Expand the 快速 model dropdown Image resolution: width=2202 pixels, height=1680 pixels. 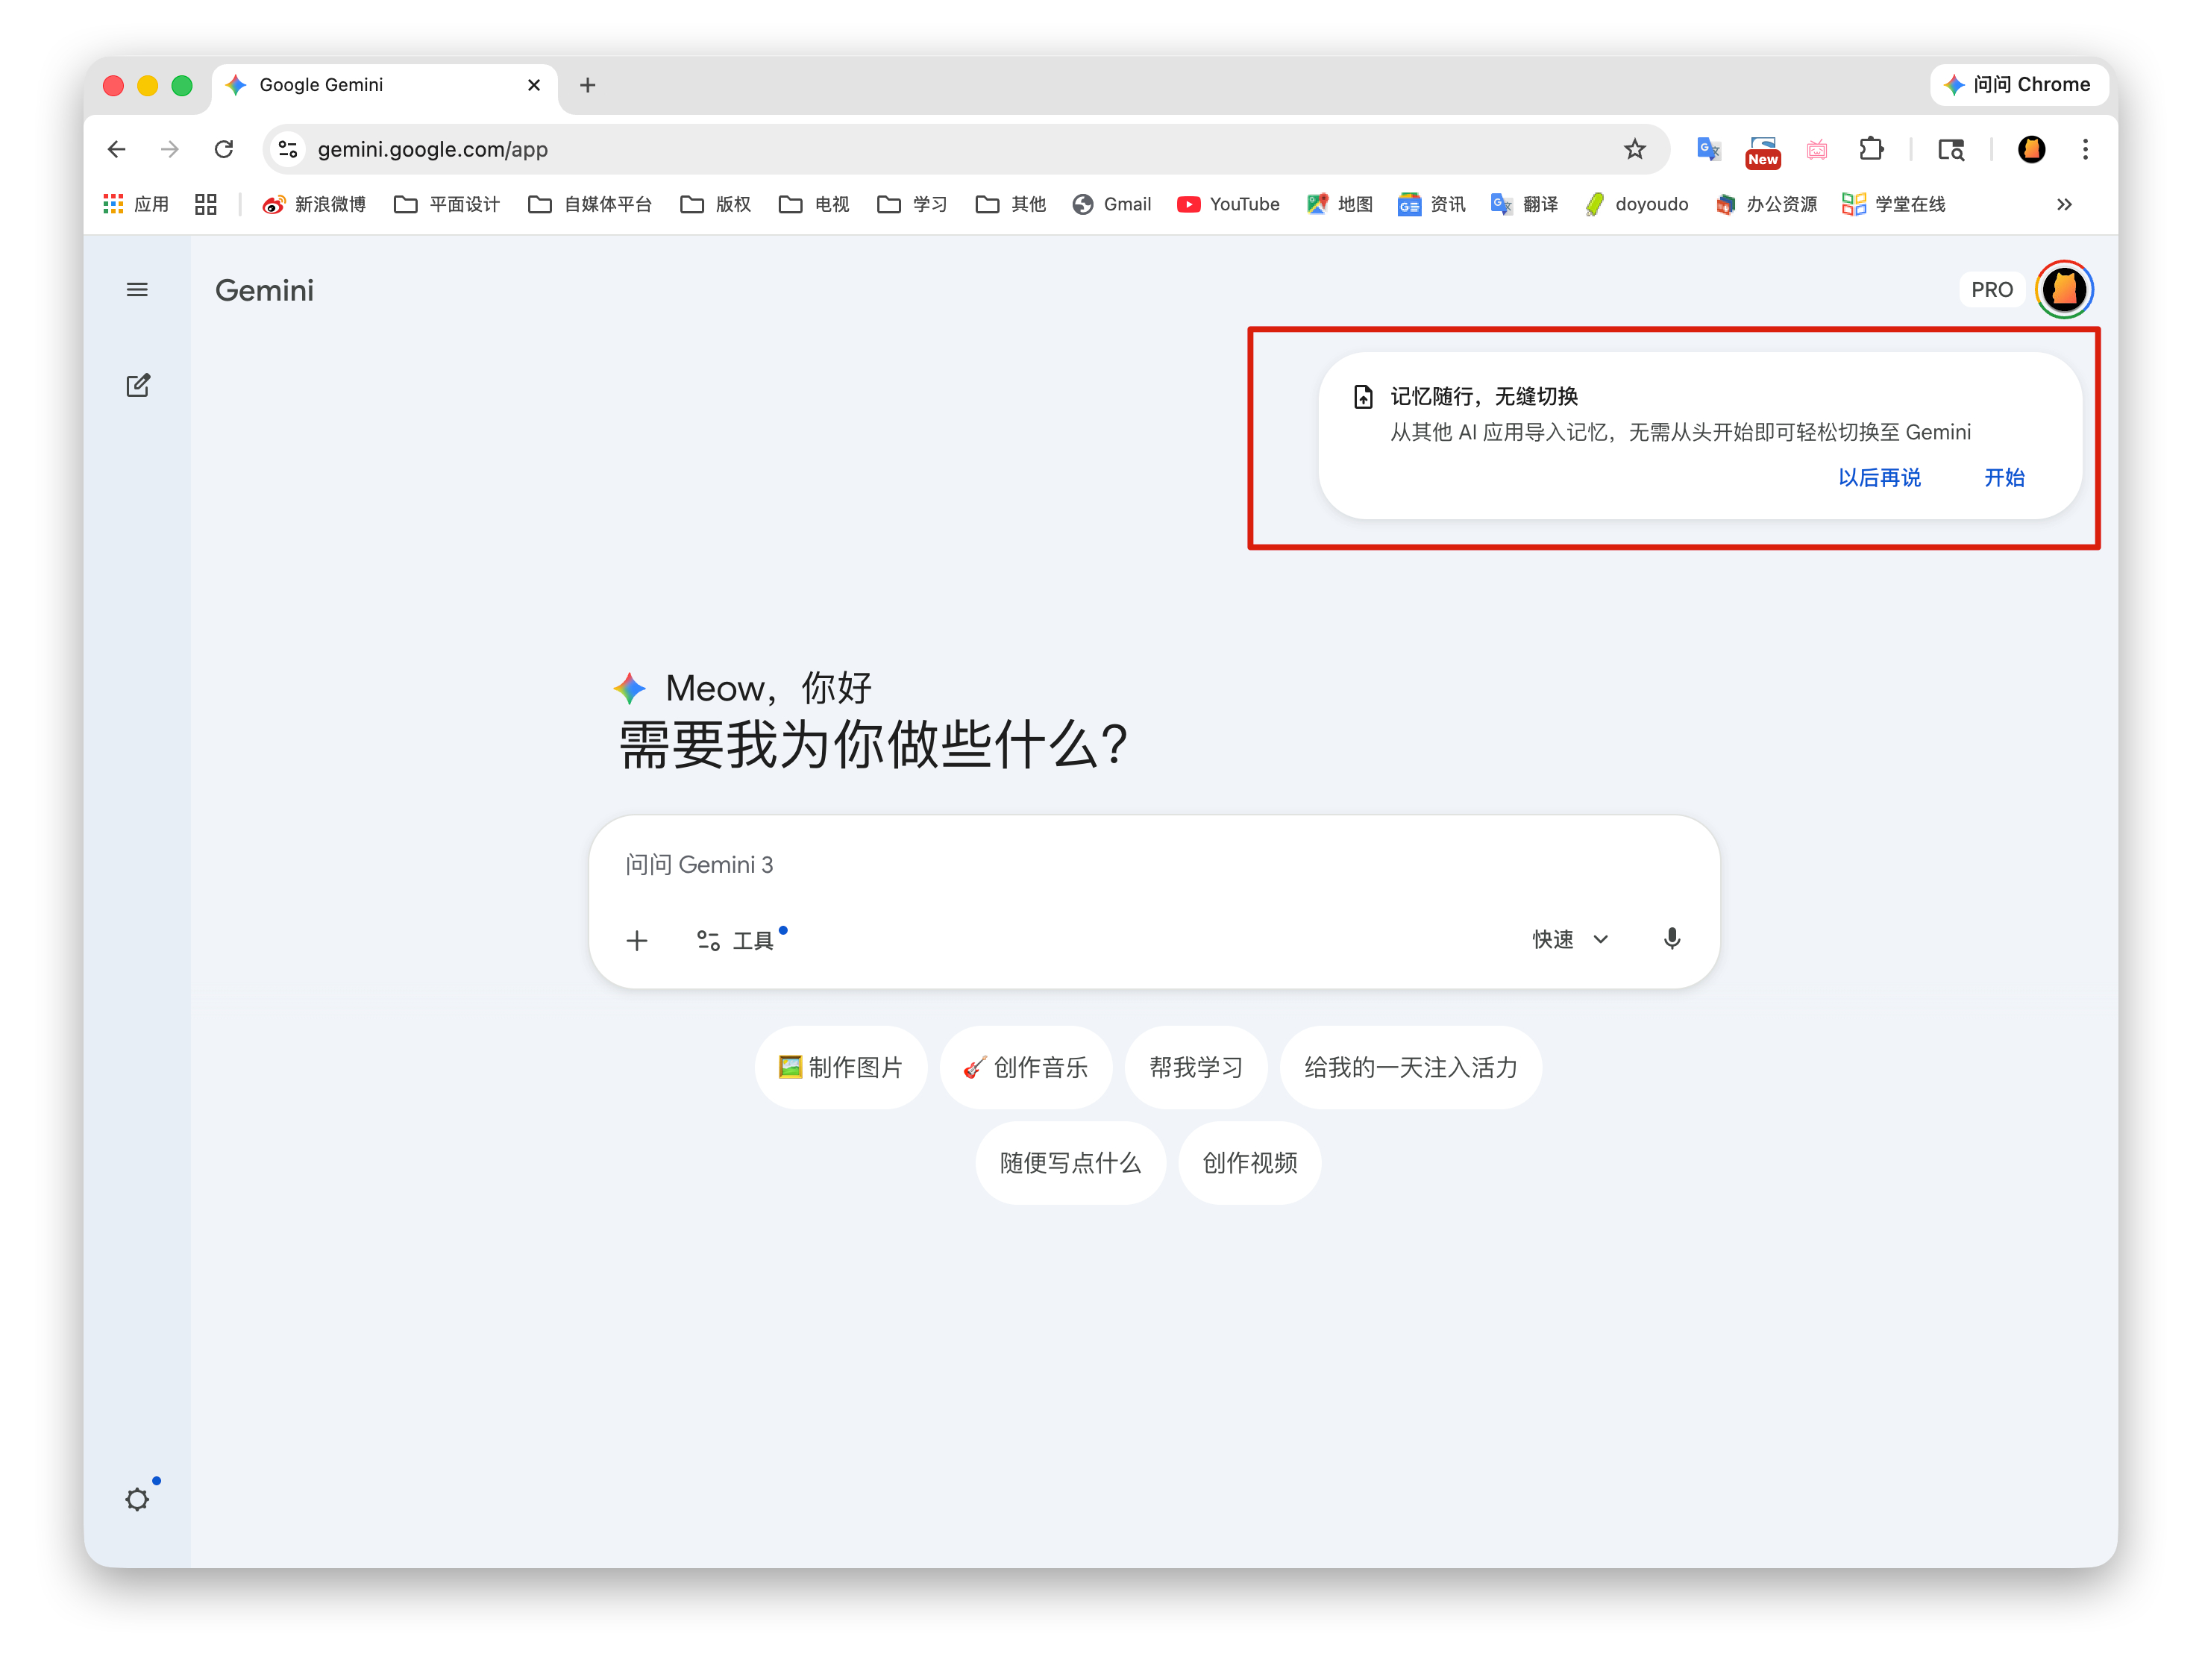(1570, 939)
